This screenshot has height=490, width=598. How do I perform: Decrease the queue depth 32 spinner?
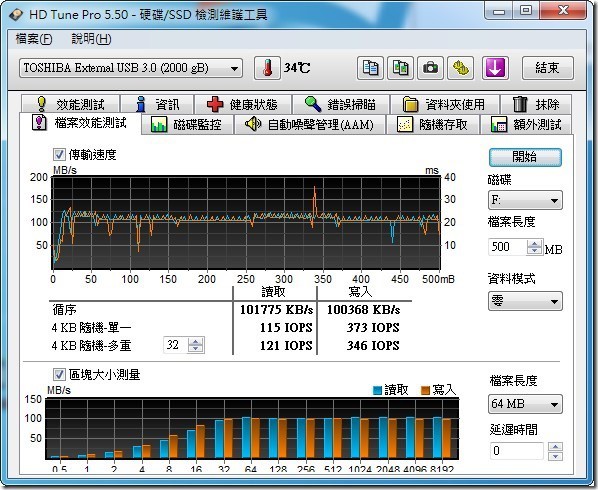click(196, 349)
